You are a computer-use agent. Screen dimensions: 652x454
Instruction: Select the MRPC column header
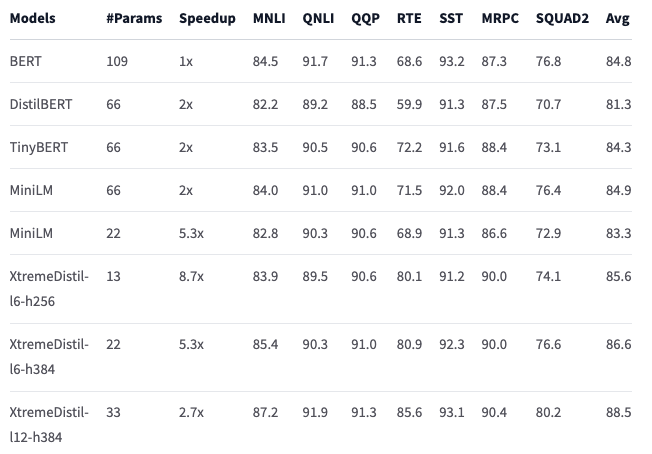click(x=501, y=19)
